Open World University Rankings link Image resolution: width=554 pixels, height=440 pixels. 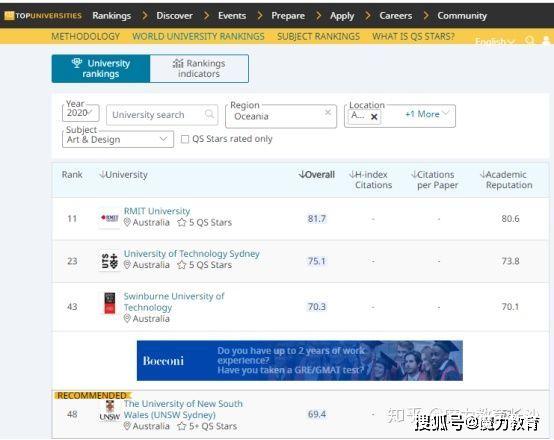point(198,36)
